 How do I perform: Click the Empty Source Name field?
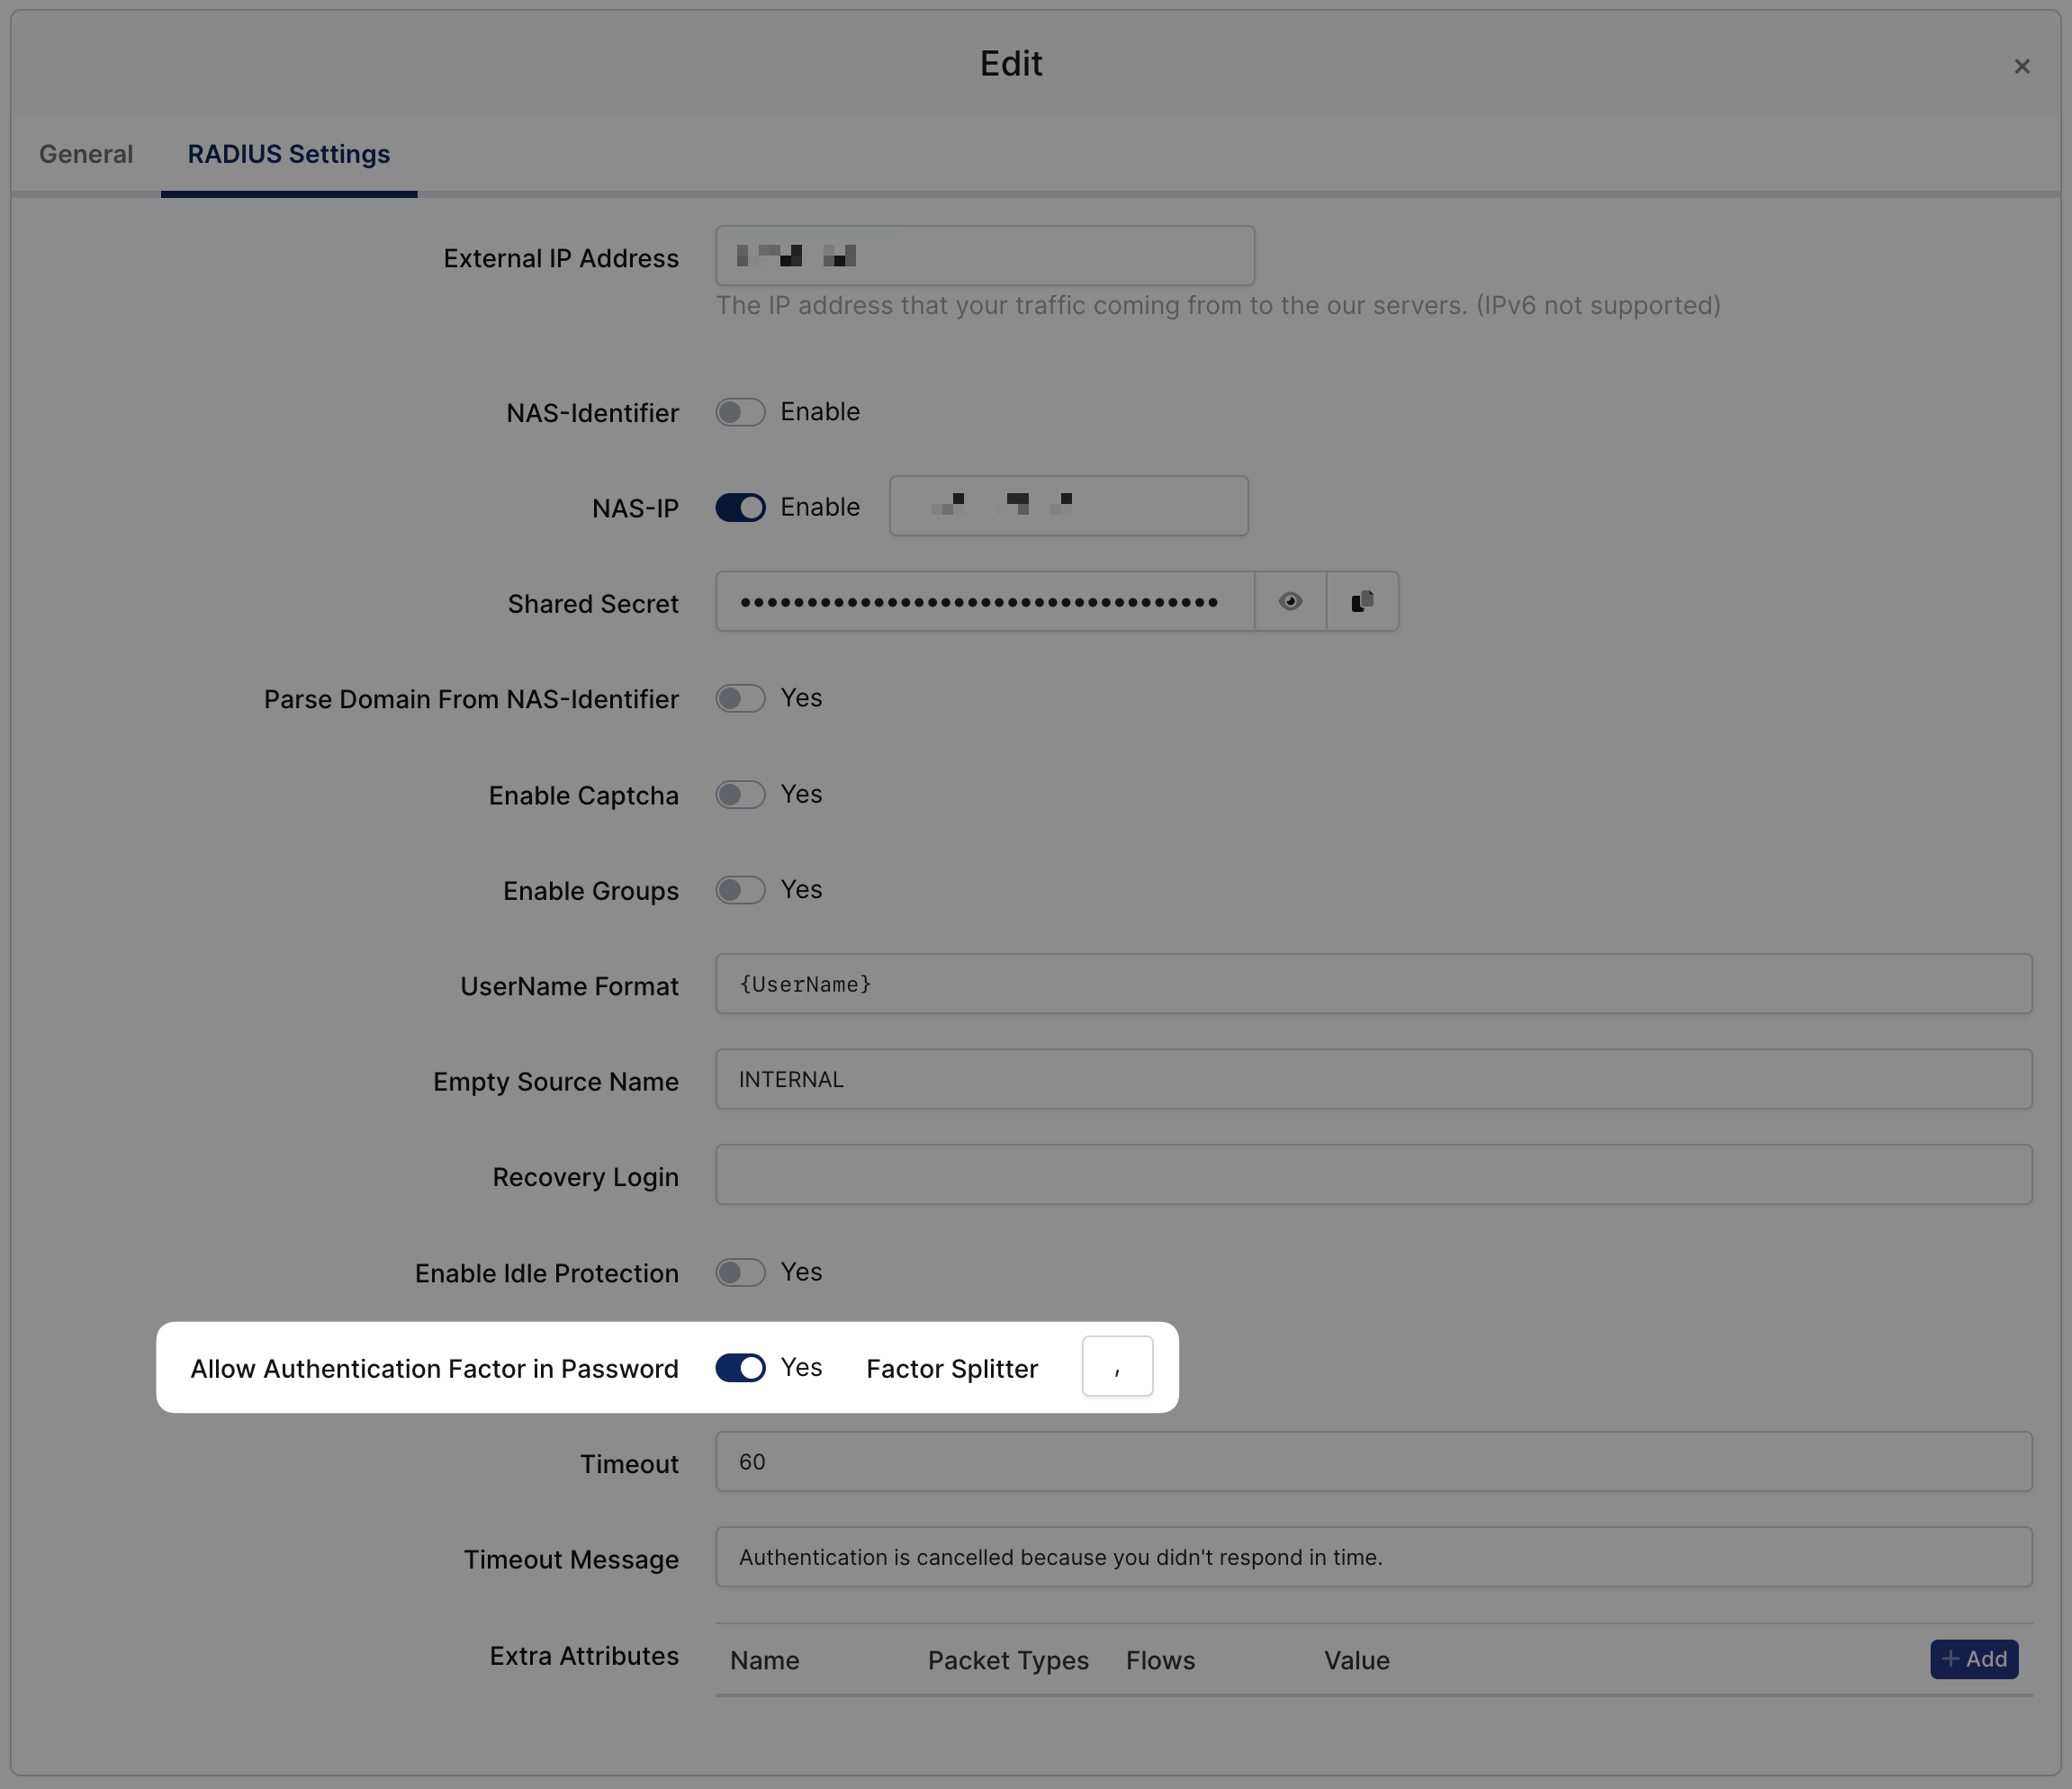[x=1373, y=1079]
